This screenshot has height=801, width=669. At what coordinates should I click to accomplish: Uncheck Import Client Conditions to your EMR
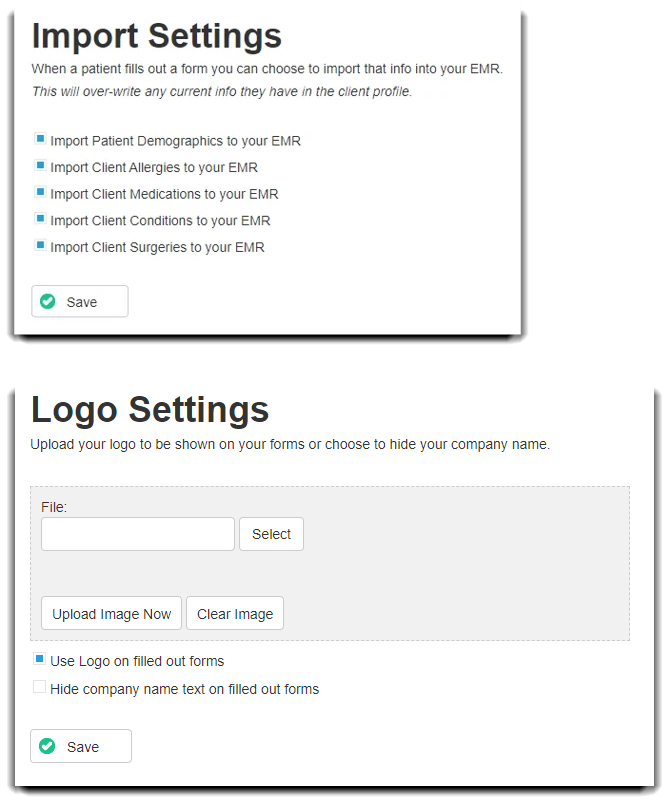click(40, 217)
